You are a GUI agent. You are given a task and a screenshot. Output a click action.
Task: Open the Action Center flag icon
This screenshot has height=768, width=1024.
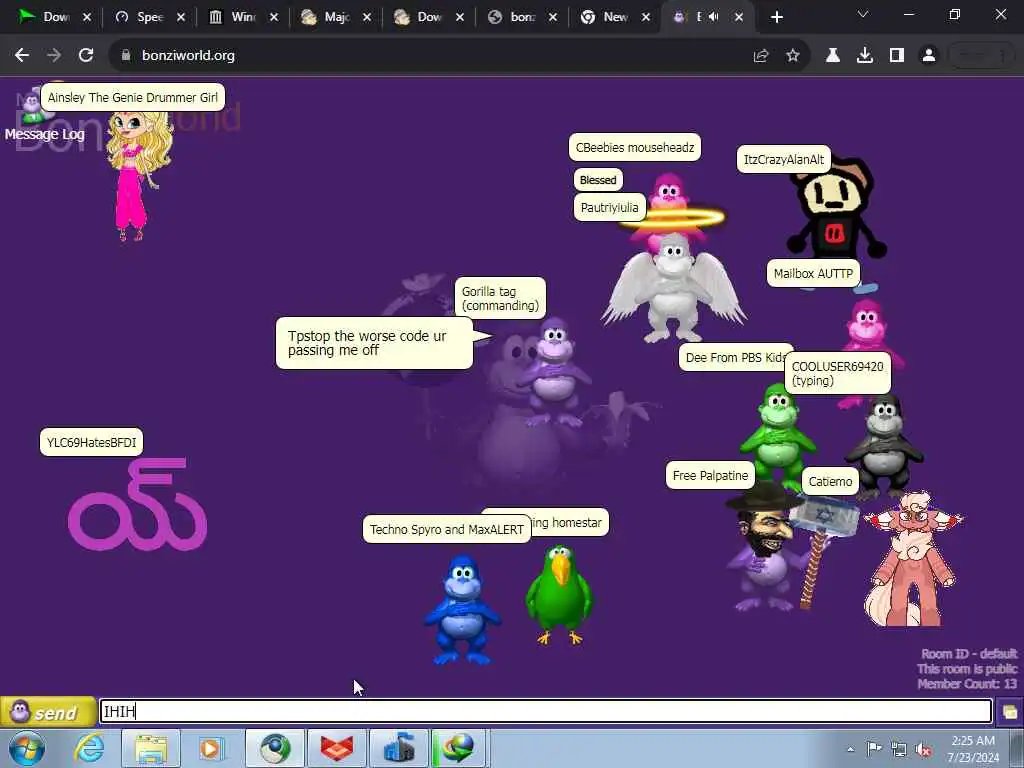[x=874, y=748]
